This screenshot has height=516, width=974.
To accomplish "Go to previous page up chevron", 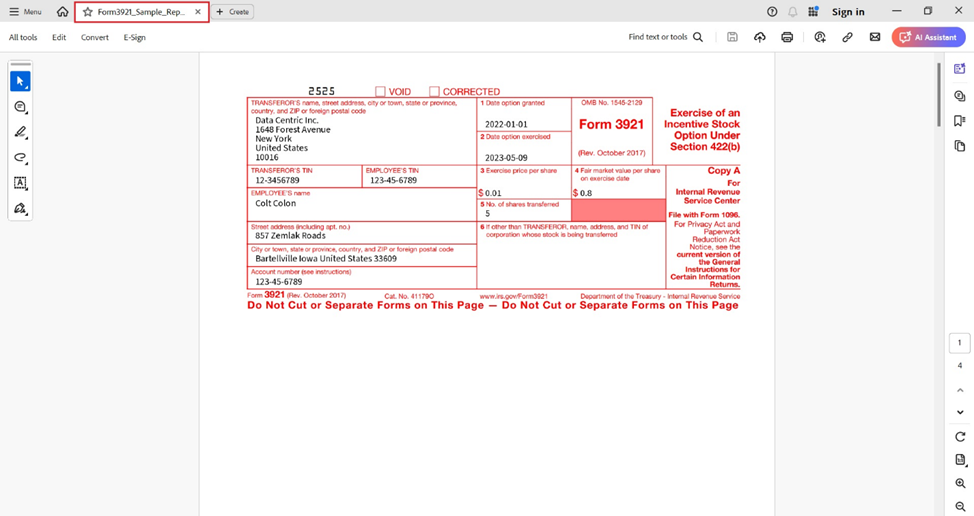I will pyautogui.click(x=960, y=390).
